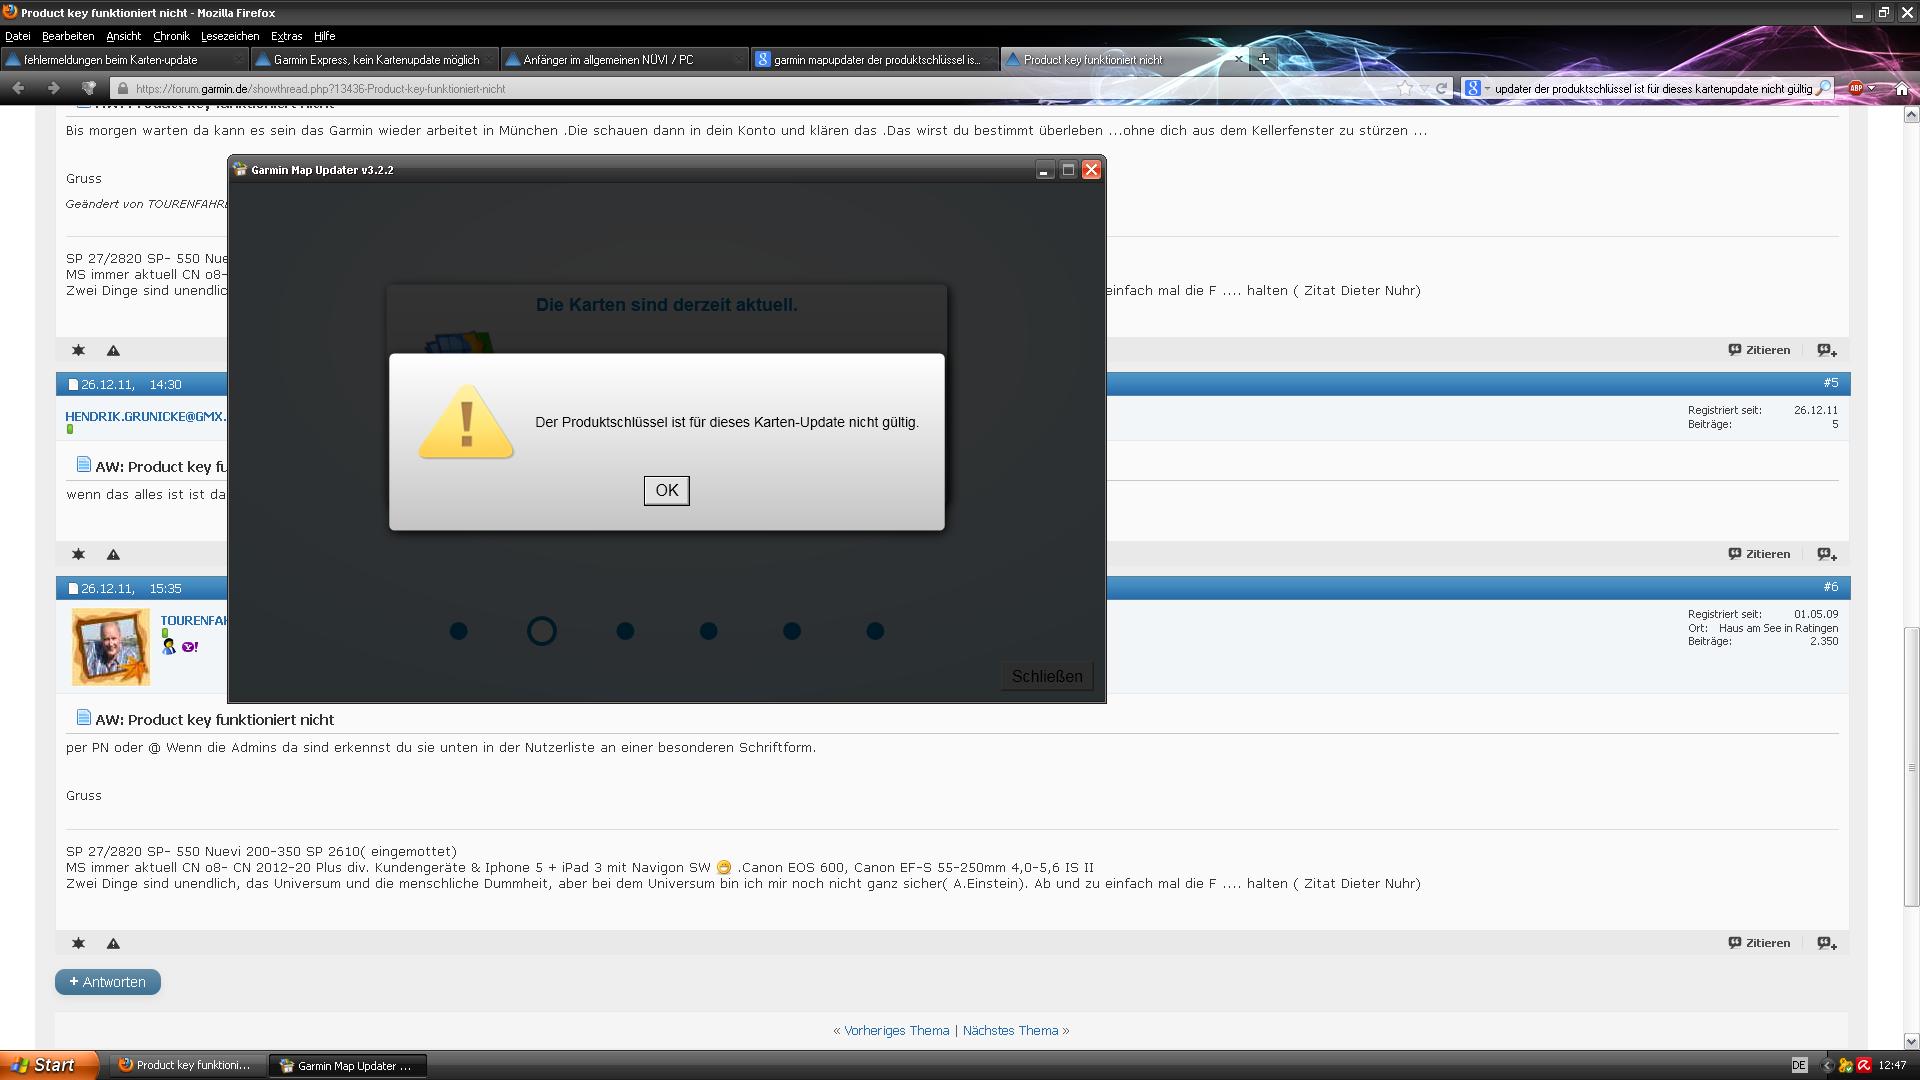
Task: Open the Bearbeiten menu
Action: pos(68,35)
